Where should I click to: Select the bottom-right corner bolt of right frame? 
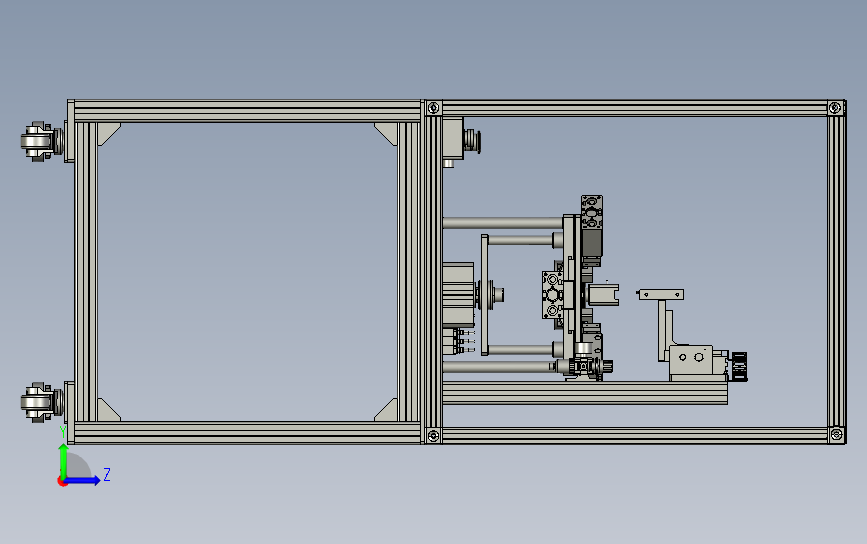click(836, 435)
